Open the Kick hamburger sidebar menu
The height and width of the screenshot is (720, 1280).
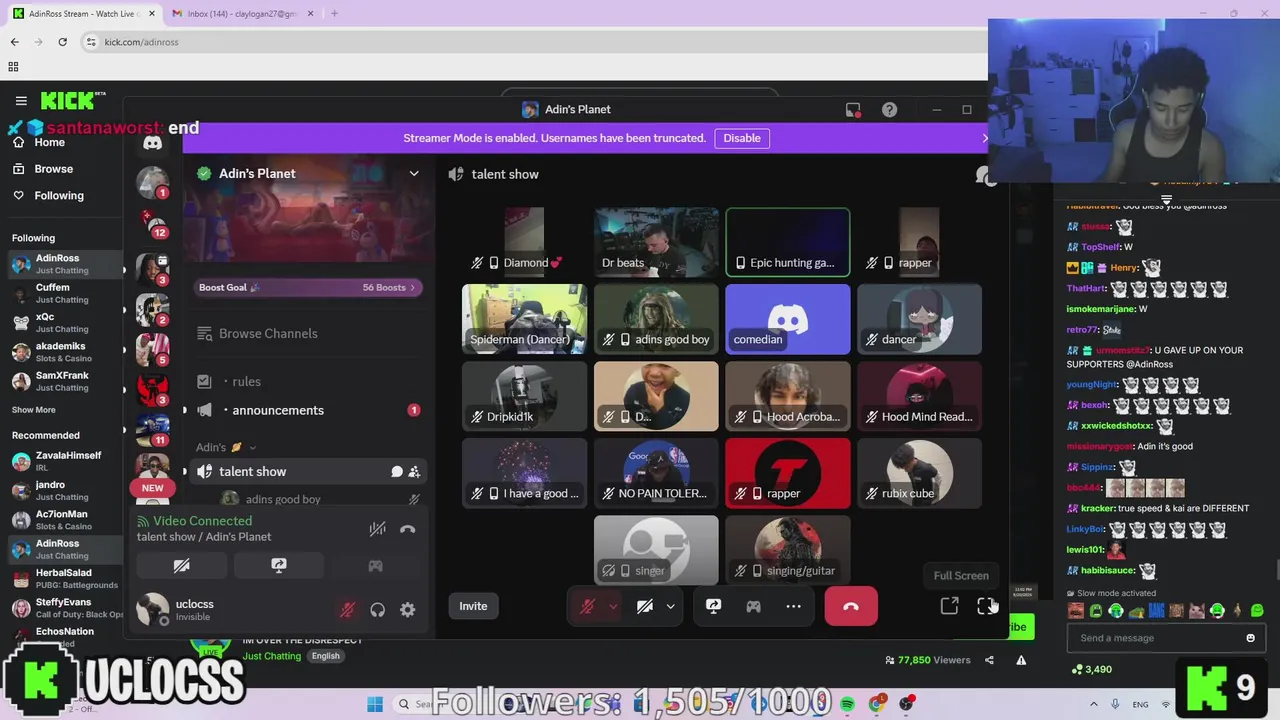[x=21, y=101]
